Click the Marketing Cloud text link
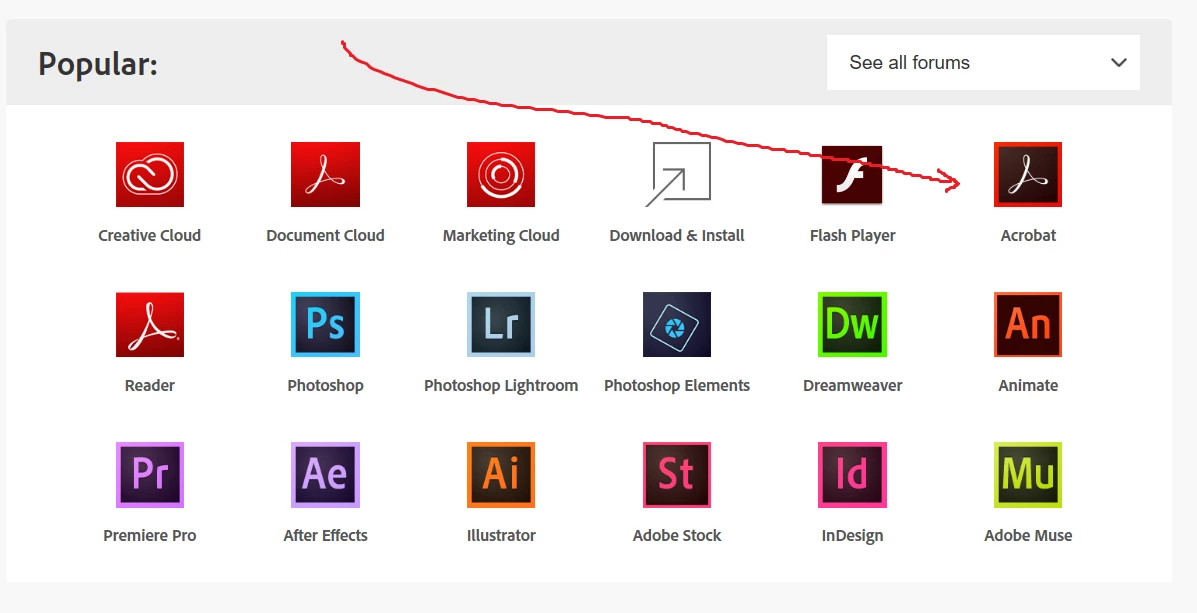This screenshot has height=613, width=1197. [501, 235]
